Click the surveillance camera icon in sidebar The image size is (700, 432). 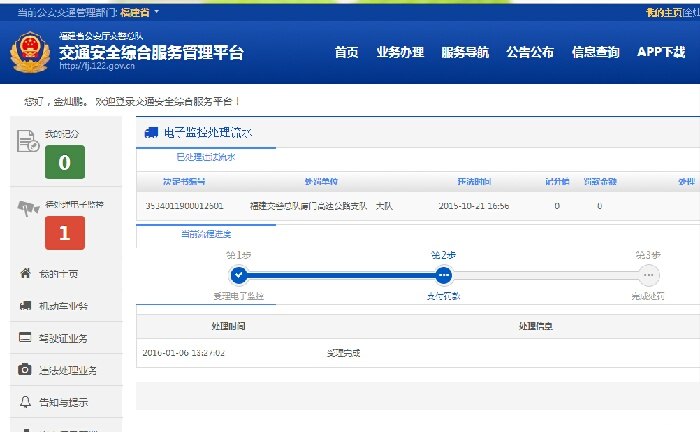click(x=27, y=209)
